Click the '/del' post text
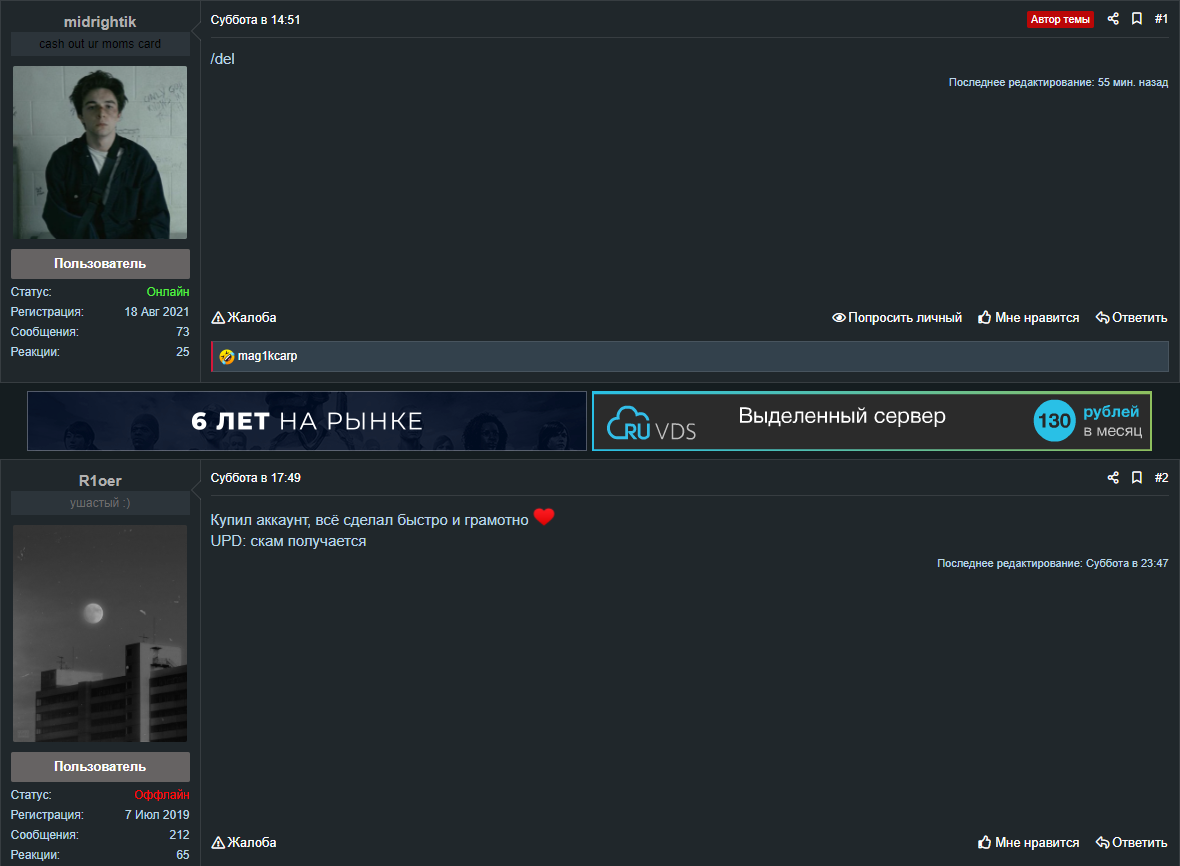The width and height of the screenshot is (1180, 866). click(x=223, y=59)
